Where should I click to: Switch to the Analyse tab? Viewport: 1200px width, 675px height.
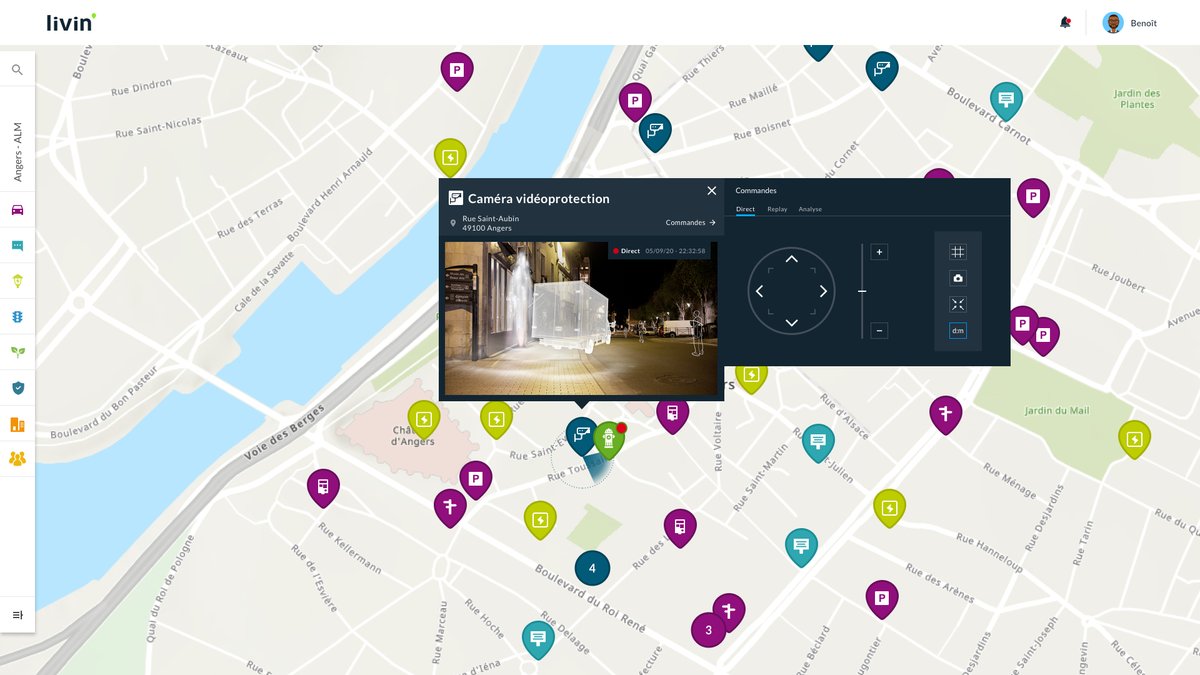tap(810, 209)
